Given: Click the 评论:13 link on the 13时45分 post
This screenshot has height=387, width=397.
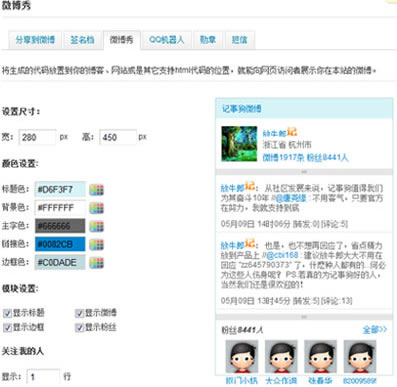Looking at the screenshot, I should coord(337,301).
